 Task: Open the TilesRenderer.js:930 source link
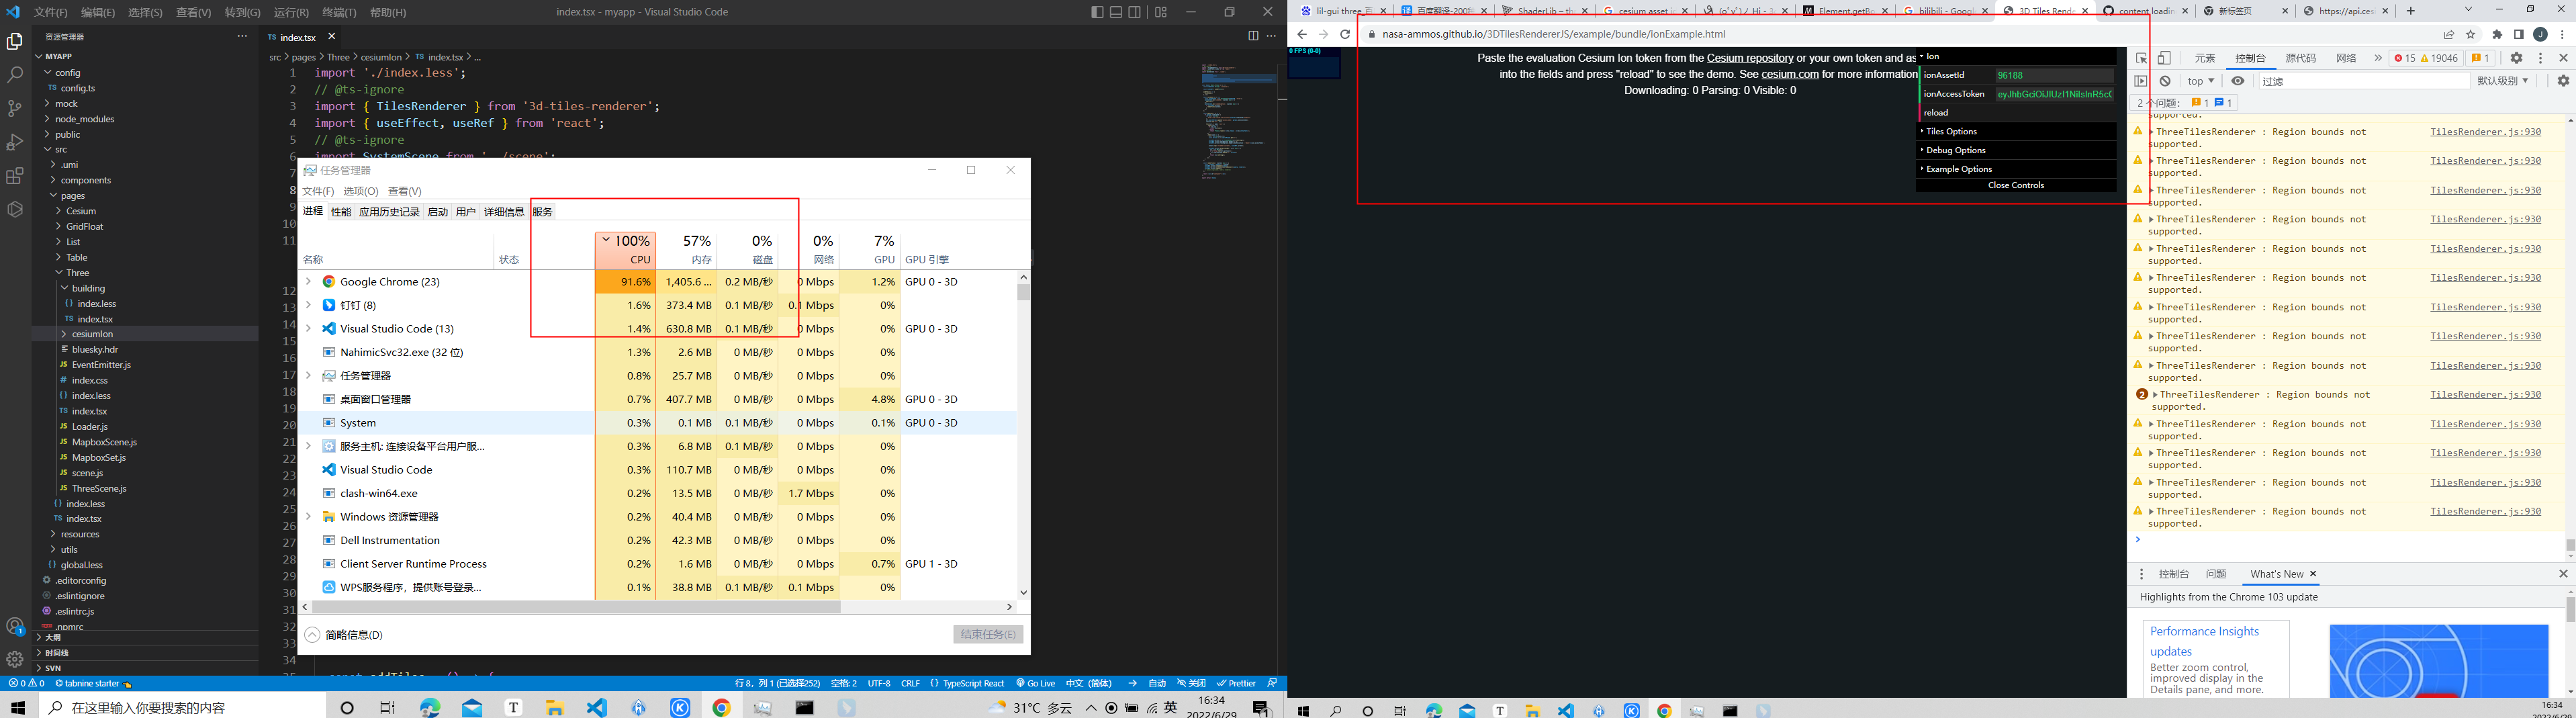click(x=2485, y=131)
